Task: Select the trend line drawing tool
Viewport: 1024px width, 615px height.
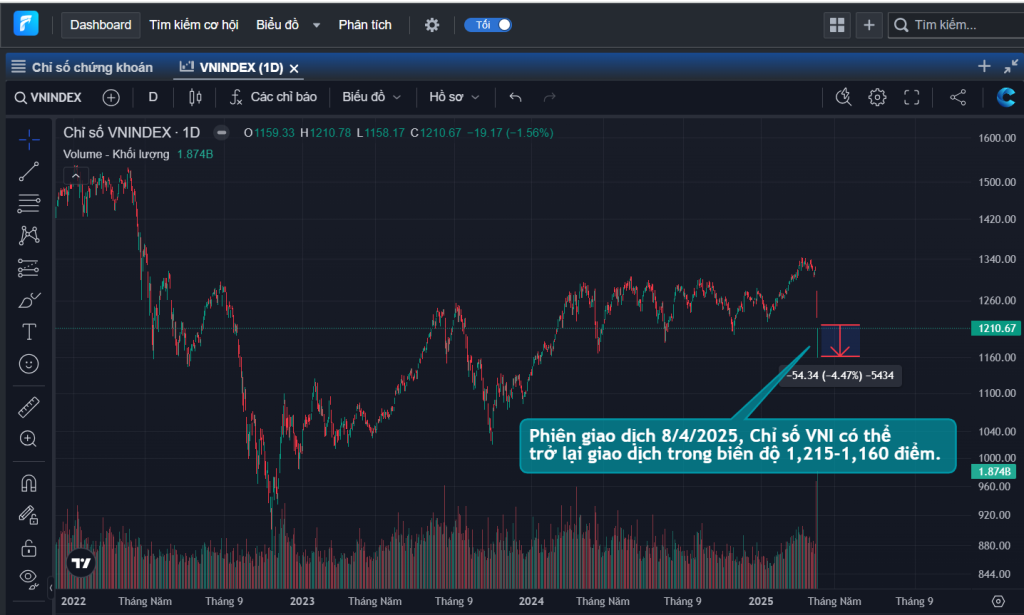Action: (29, 172)
